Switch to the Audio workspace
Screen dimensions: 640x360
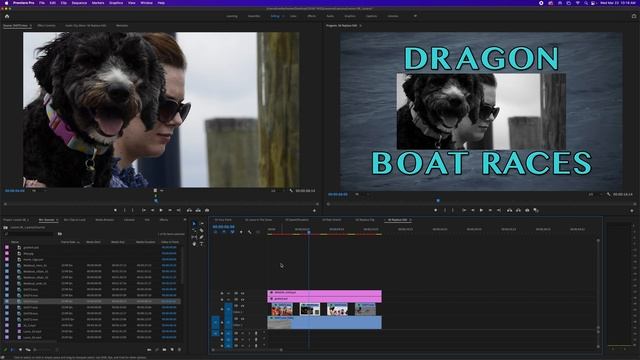(x=330, y=16)
